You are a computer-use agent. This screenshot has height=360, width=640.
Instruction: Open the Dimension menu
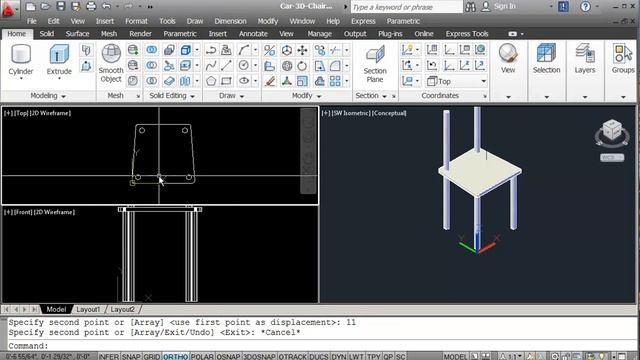click(x=230, y=21)
